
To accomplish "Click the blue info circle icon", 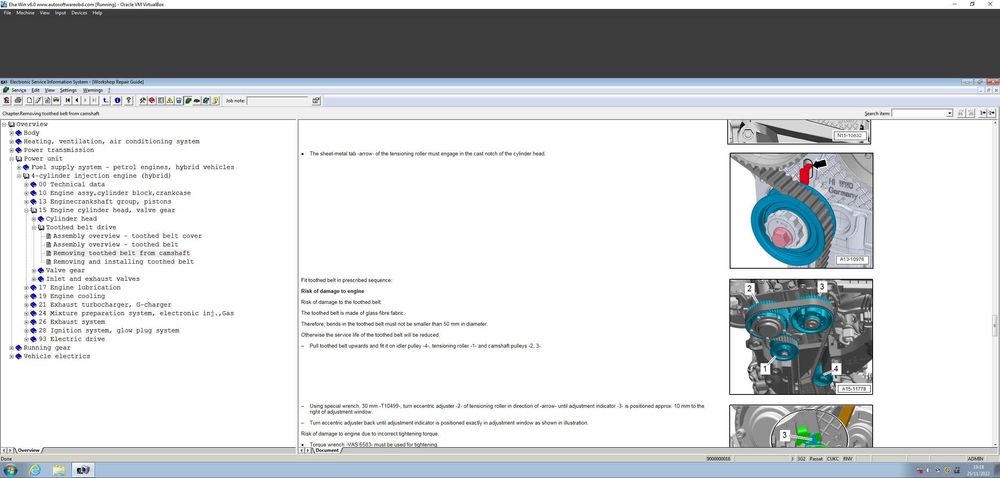I will [x=117, y=100].
